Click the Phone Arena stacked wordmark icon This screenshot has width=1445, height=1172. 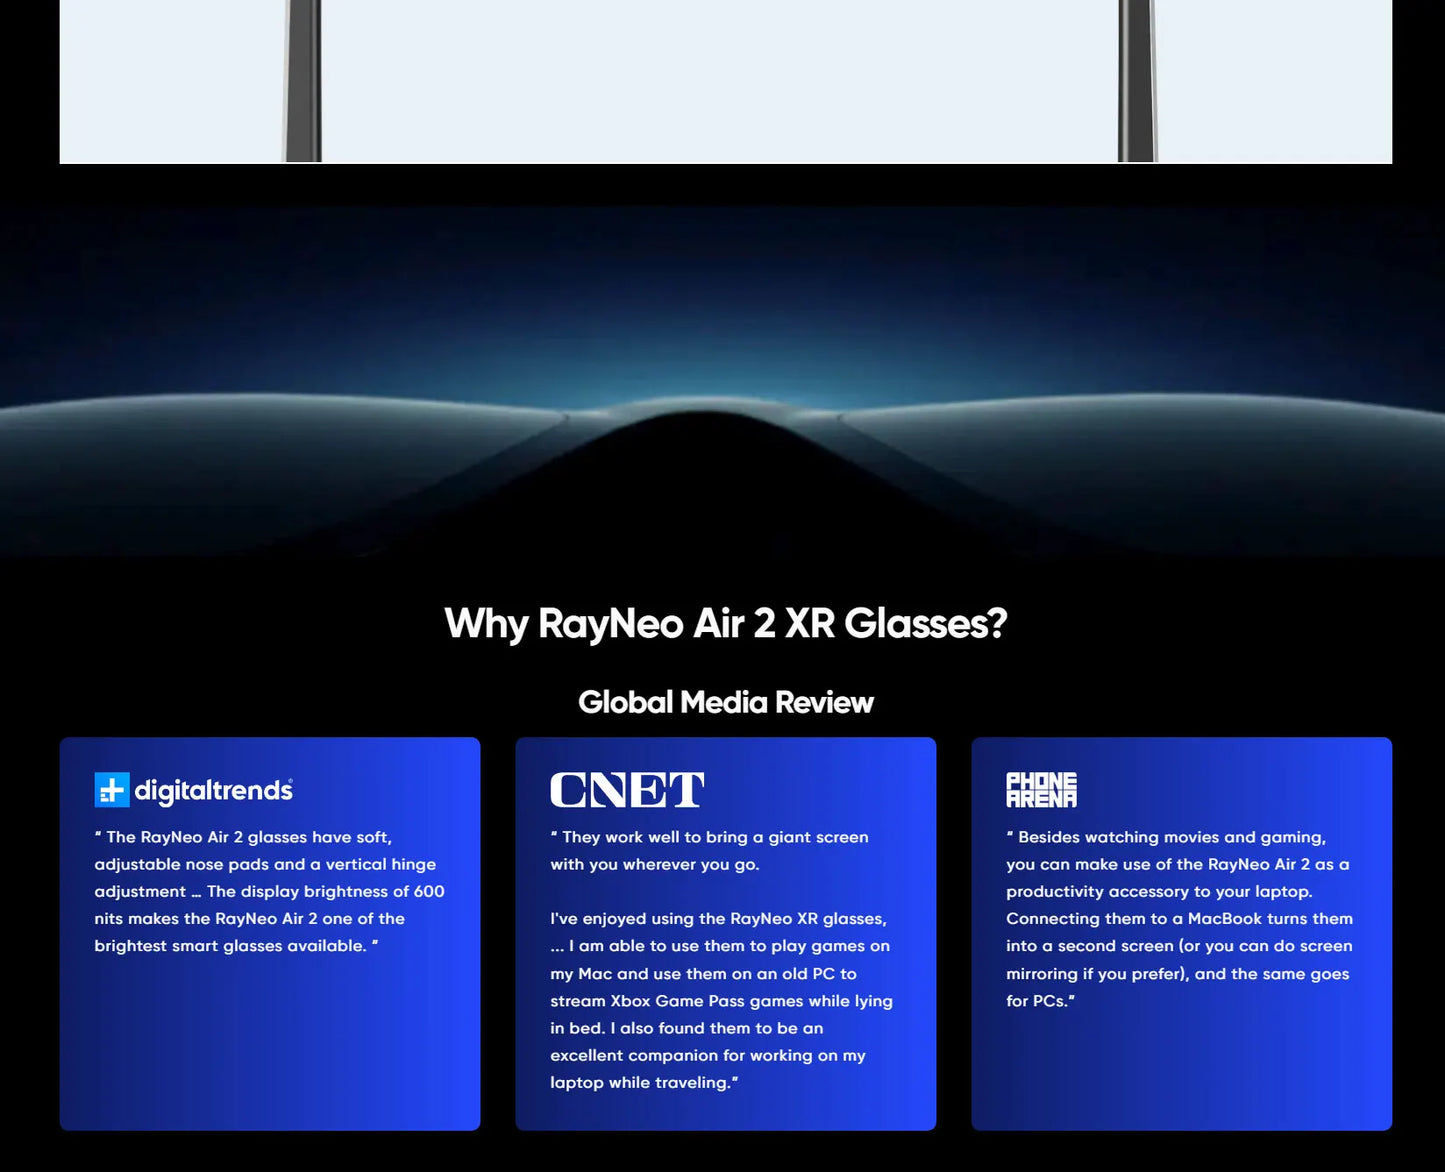point(1040,789)
